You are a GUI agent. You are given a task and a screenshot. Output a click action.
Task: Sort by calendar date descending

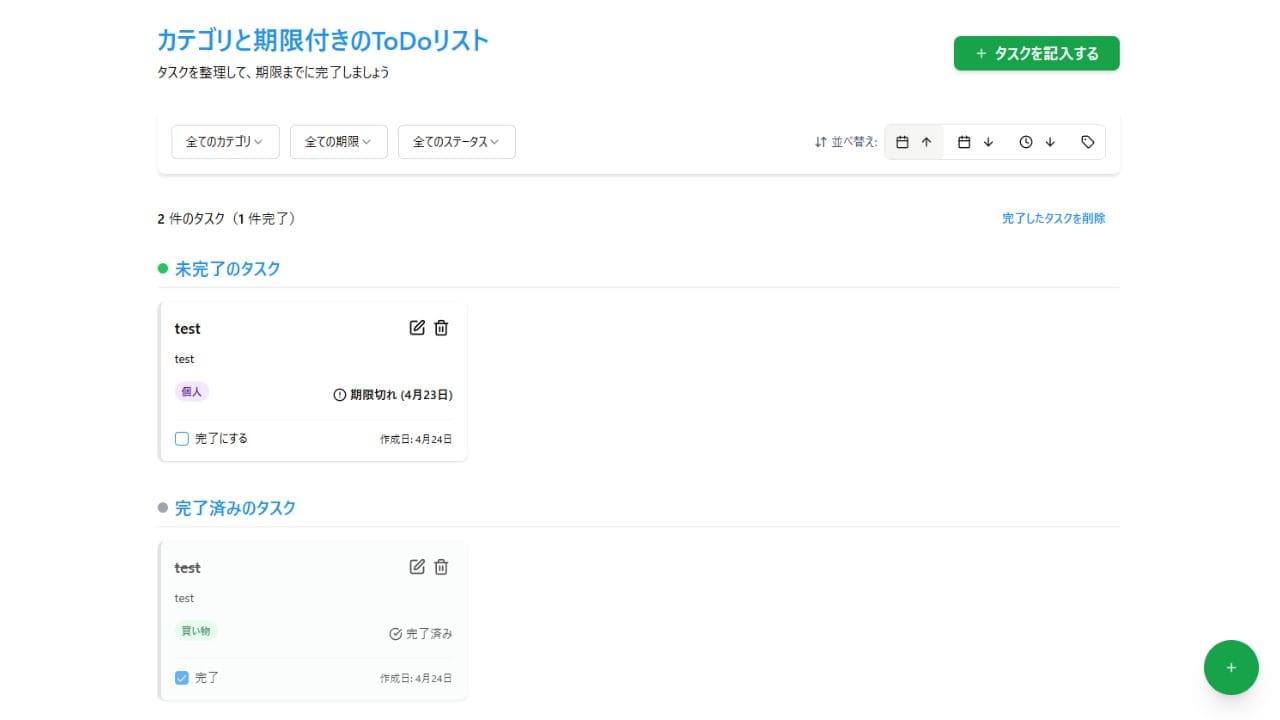[x=976, y=142]
